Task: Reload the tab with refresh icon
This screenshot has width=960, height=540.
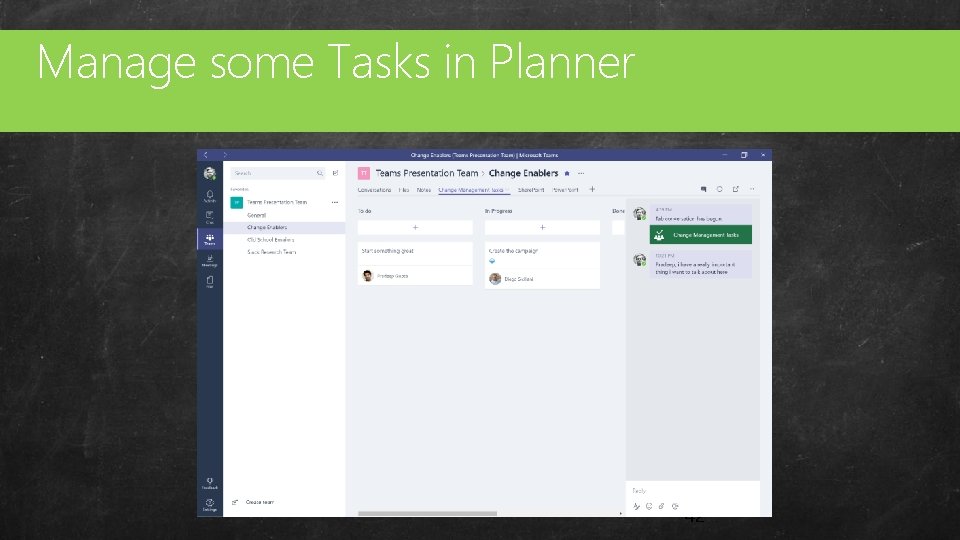Action: (719, 189)
